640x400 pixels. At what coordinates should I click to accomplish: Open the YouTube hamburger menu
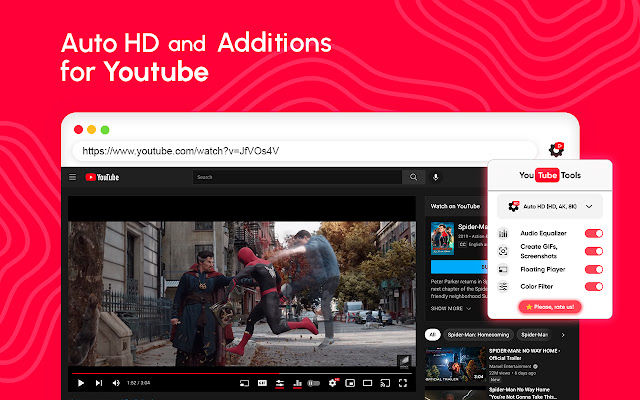tap(72, 177)
